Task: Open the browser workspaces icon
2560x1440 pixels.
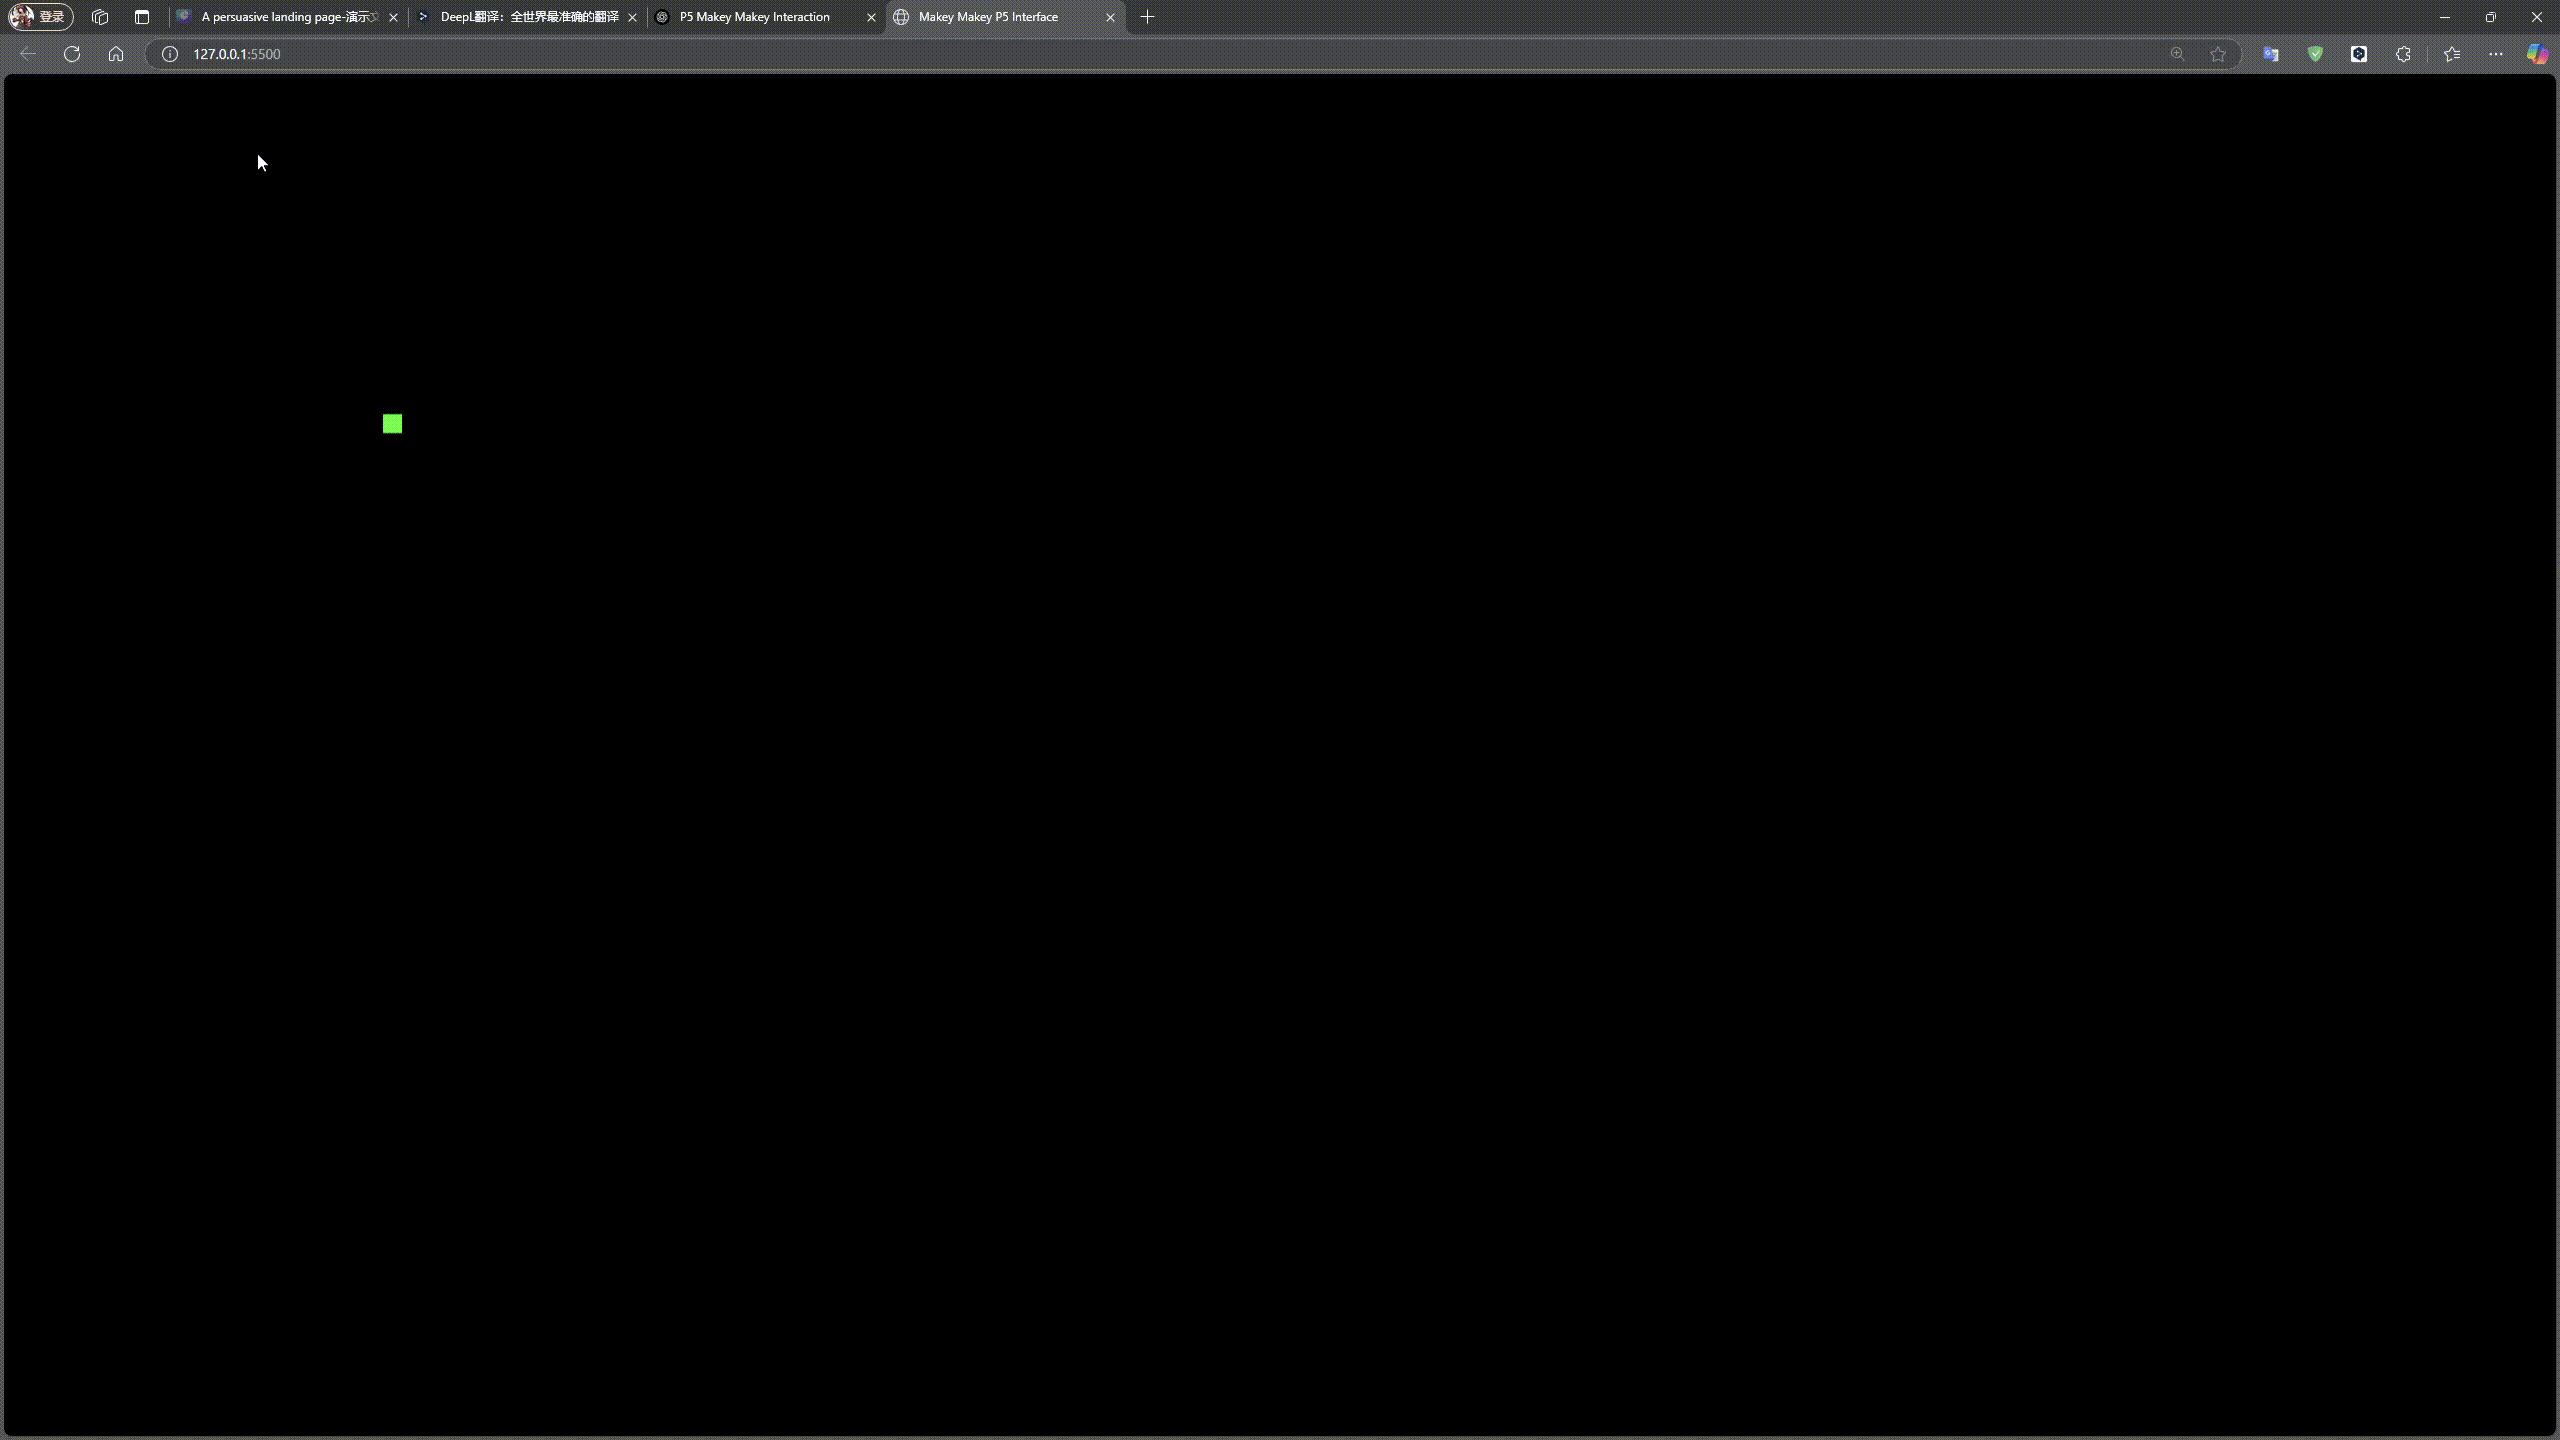Action: point(100,17)
